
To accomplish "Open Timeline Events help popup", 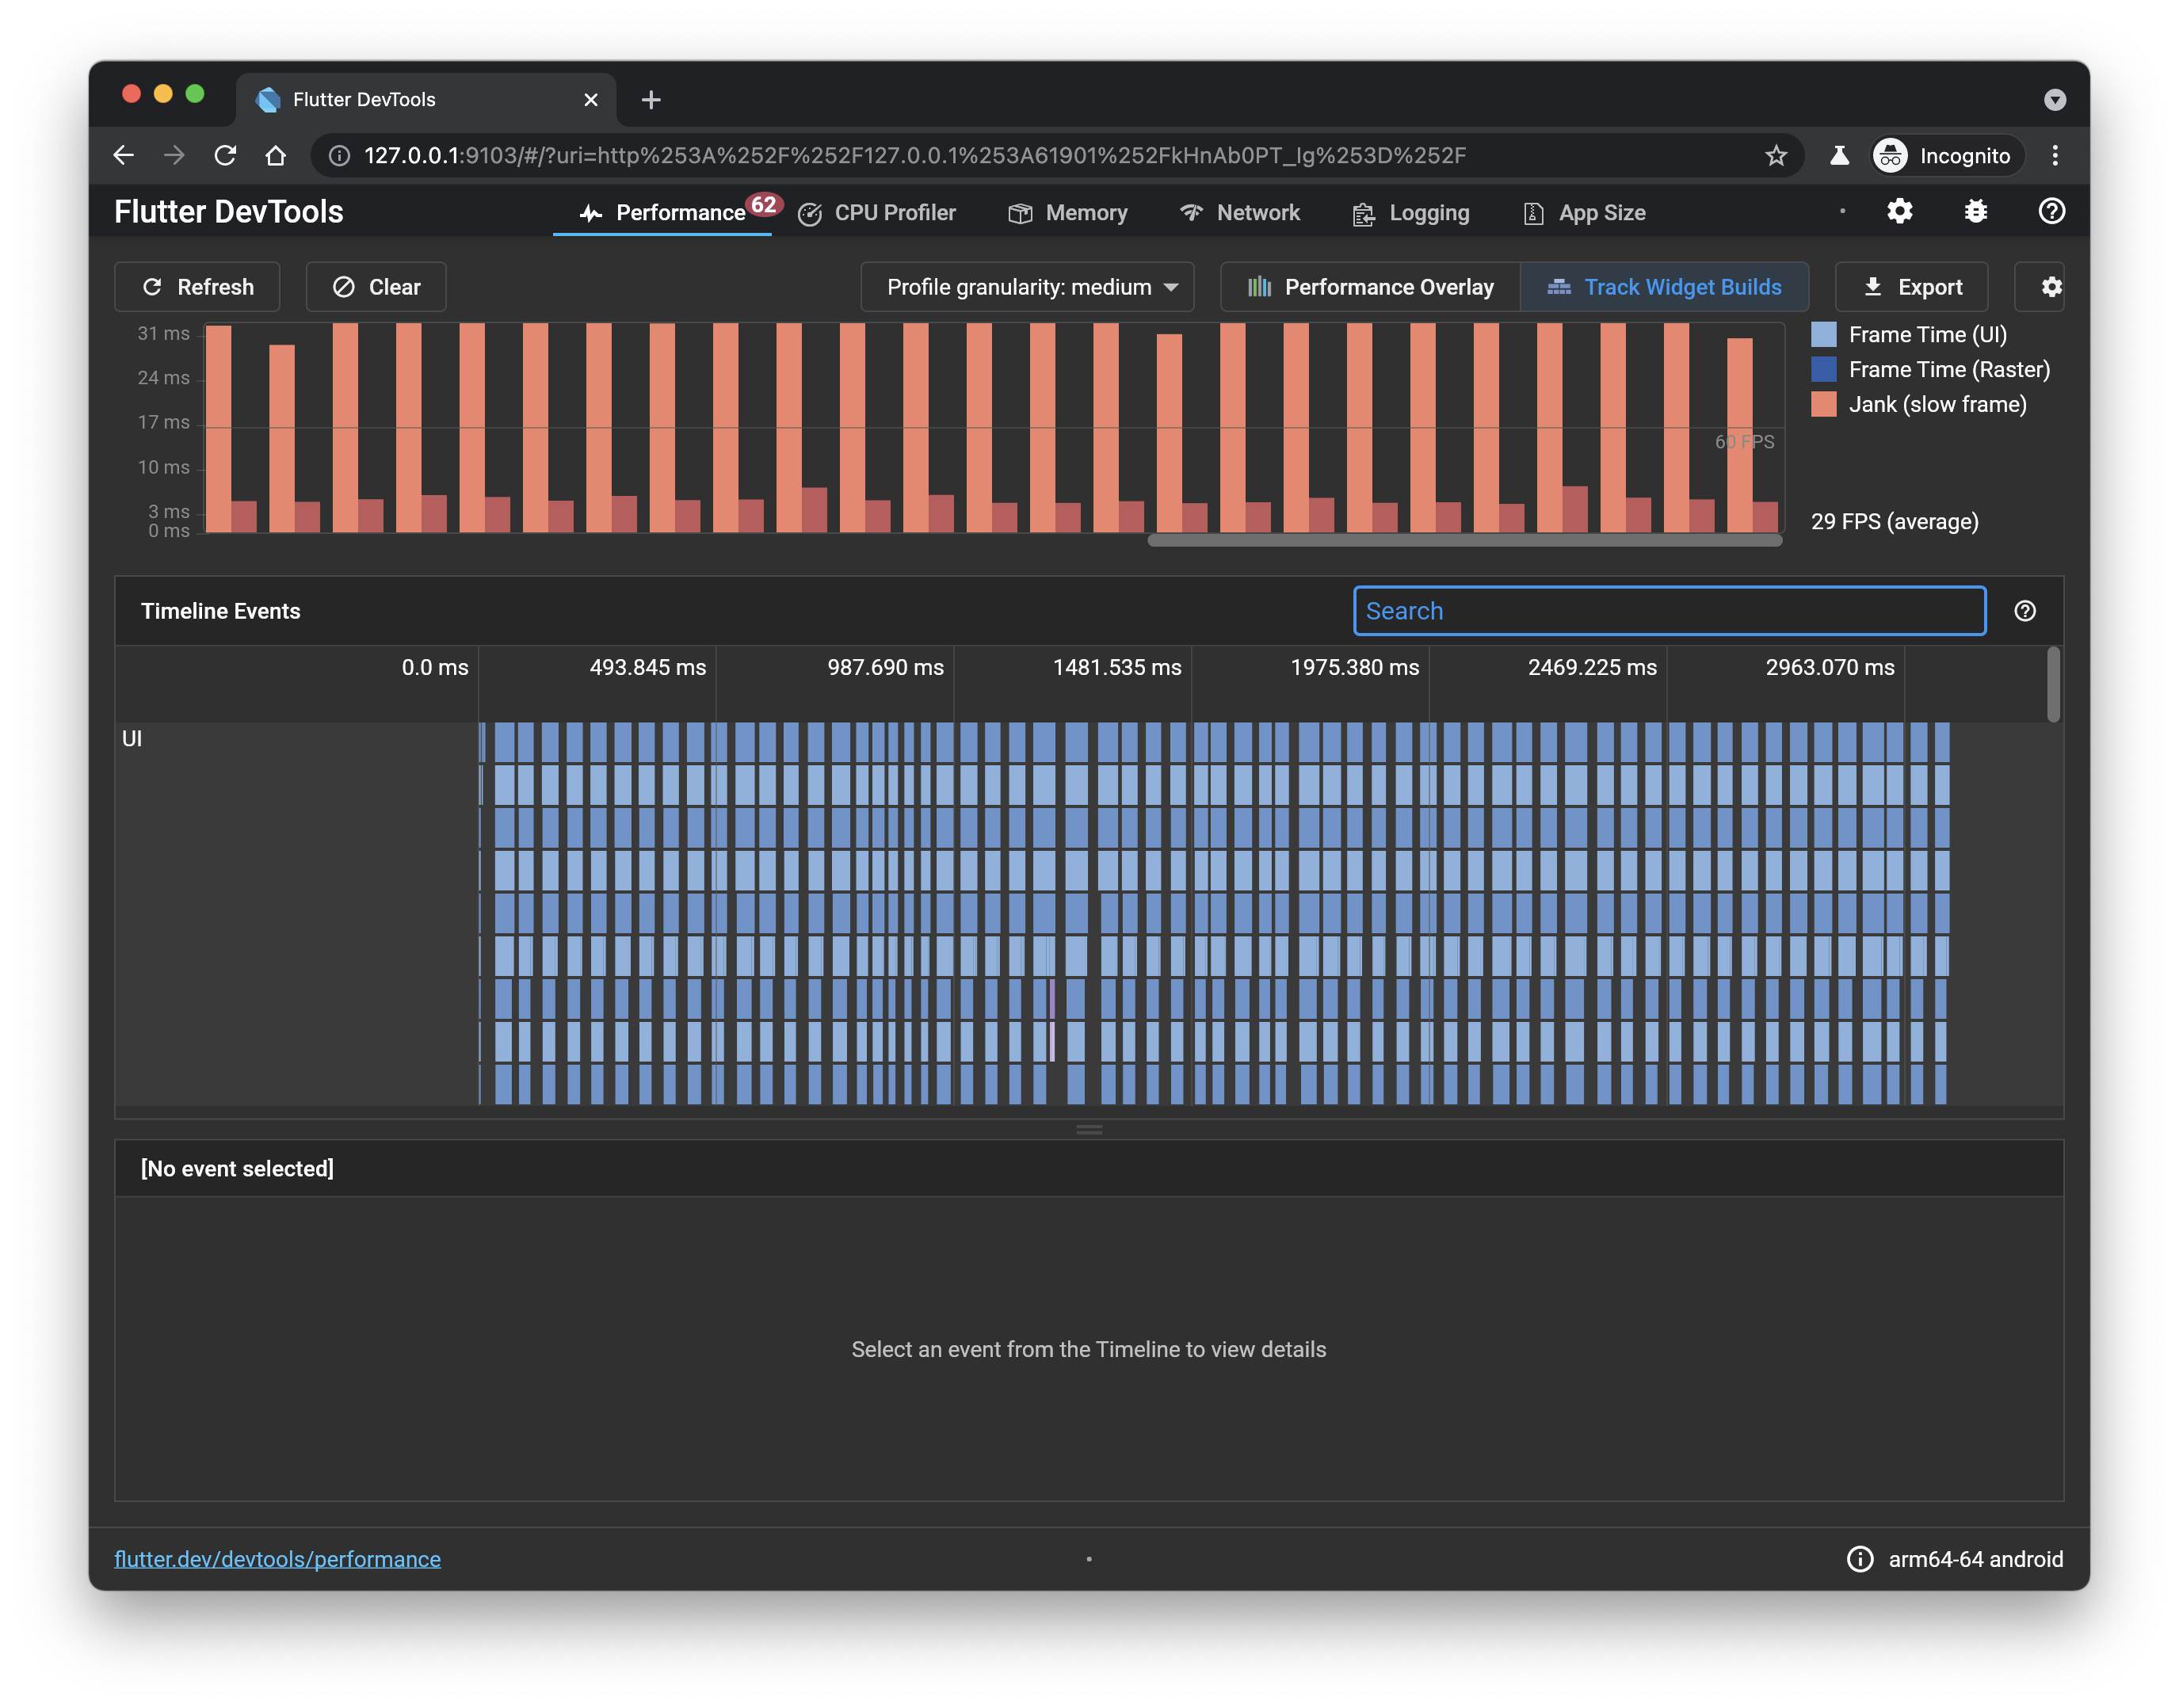I will pos(2025,610).
